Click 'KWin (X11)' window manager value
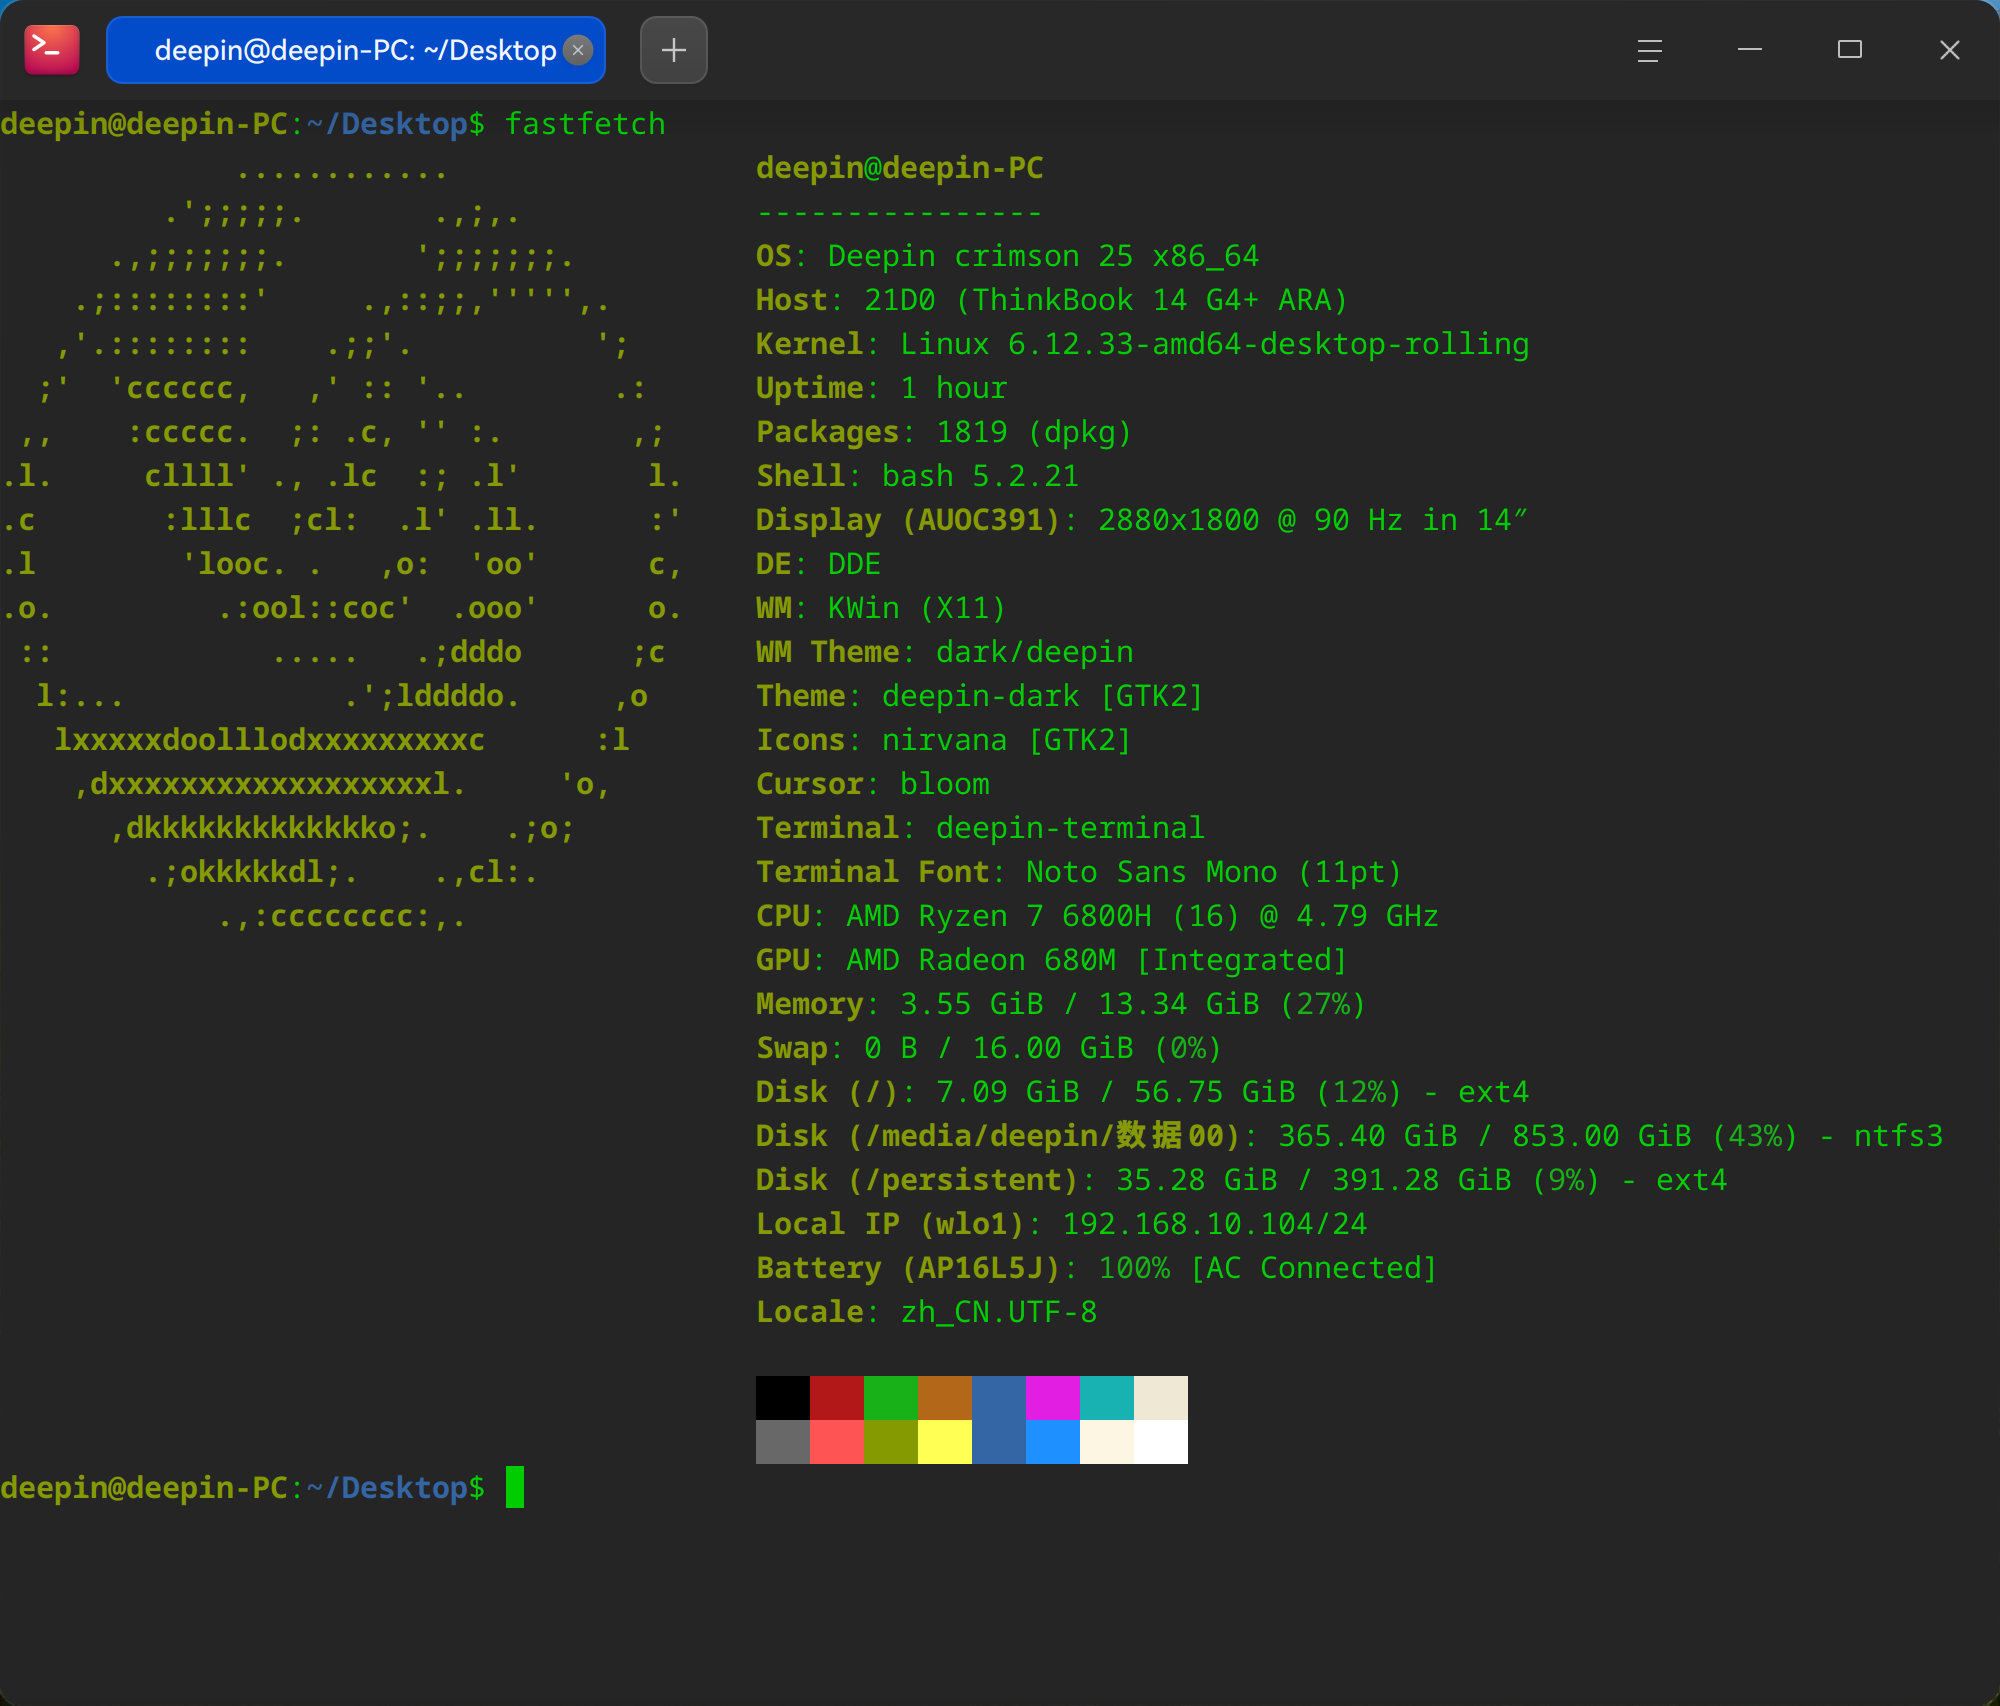Screen dimensions: 2000x1706 click(x=917, y=608)
